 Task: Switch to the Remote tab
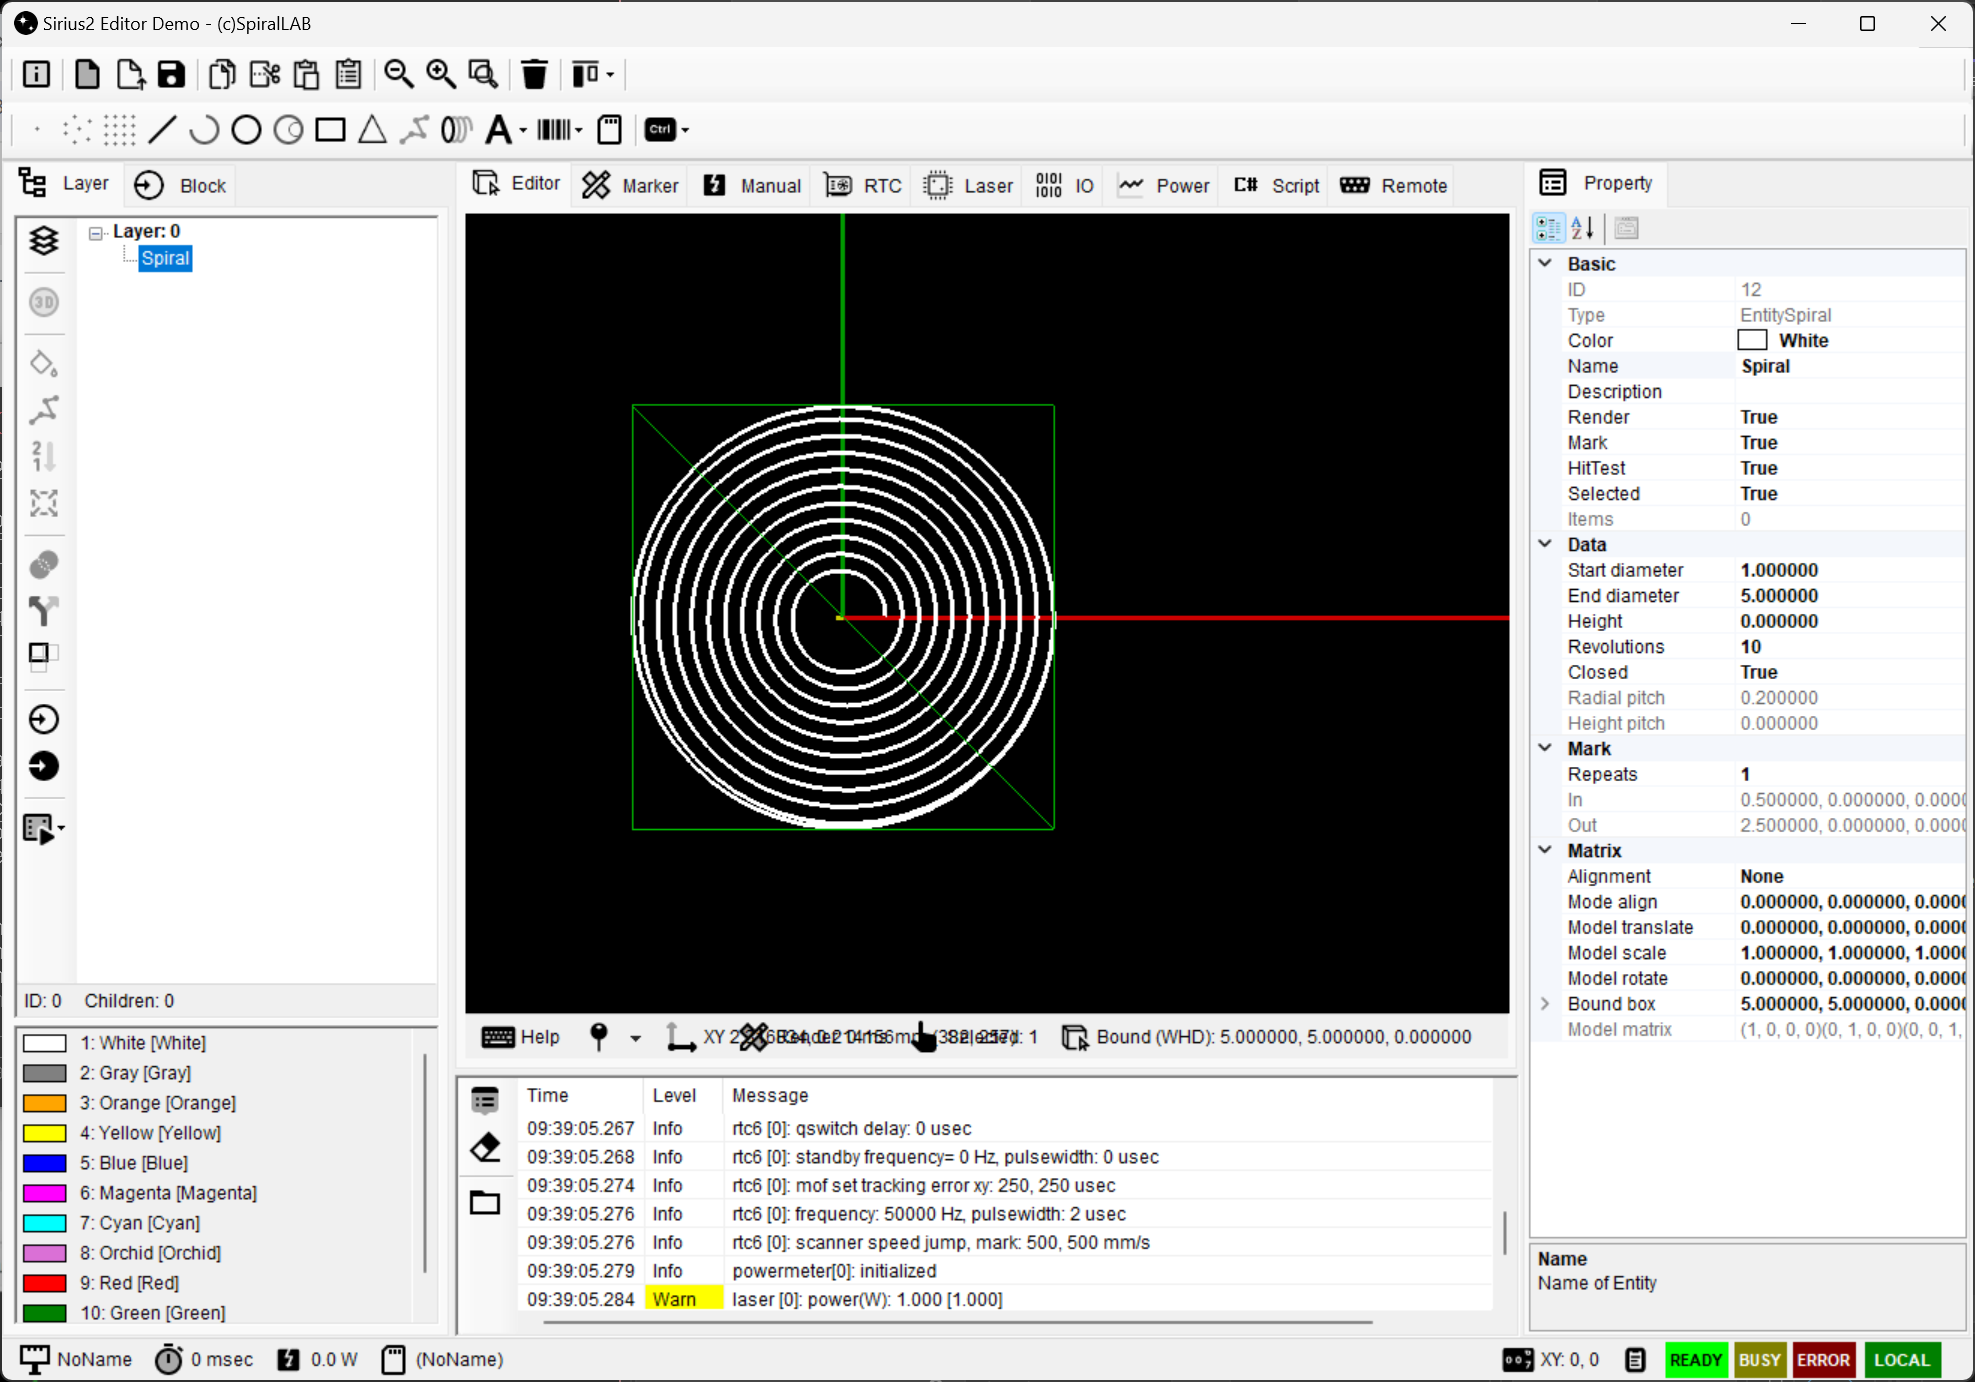[1394, 185]
